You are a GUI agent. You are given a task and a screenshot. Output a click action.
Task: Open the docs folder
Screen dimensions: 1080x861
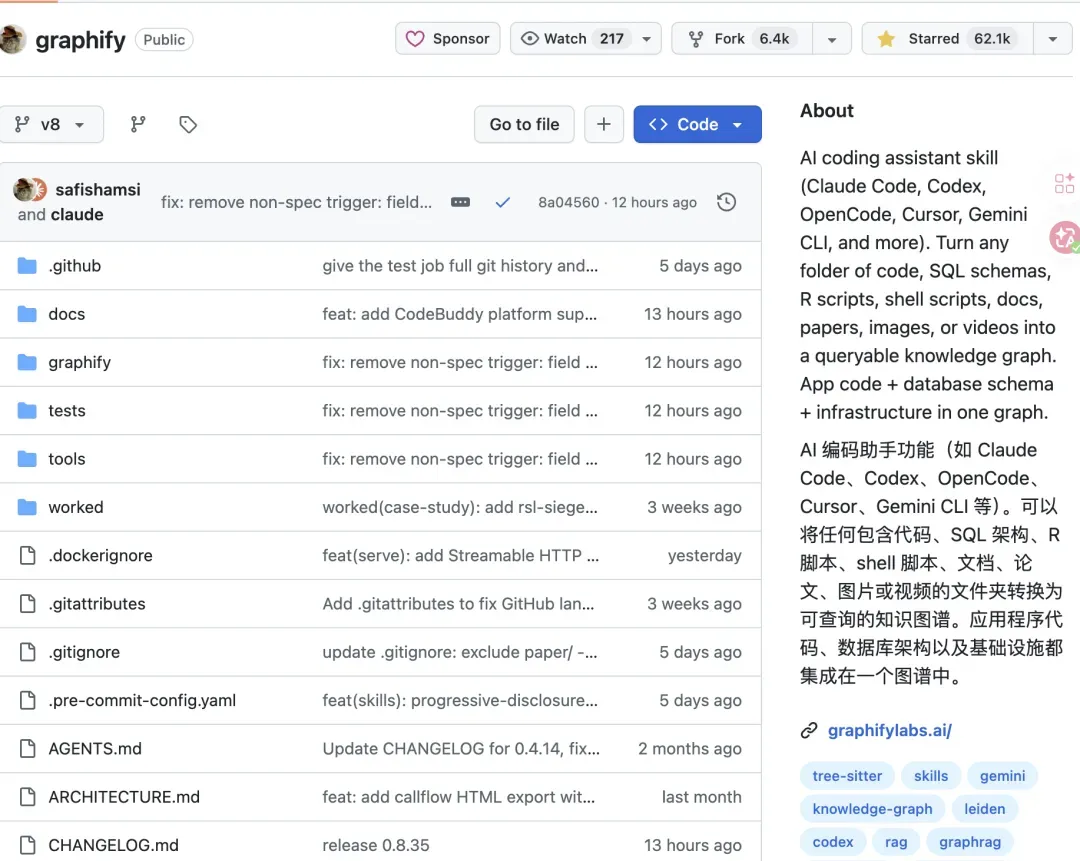66,314
